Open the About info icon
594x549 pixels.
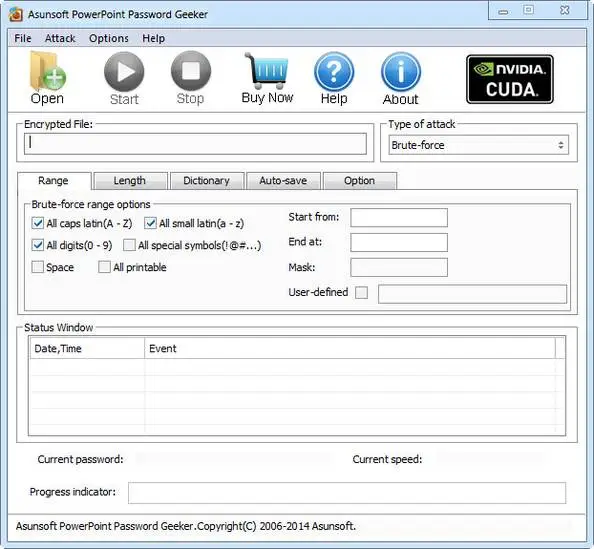[400, 72]
